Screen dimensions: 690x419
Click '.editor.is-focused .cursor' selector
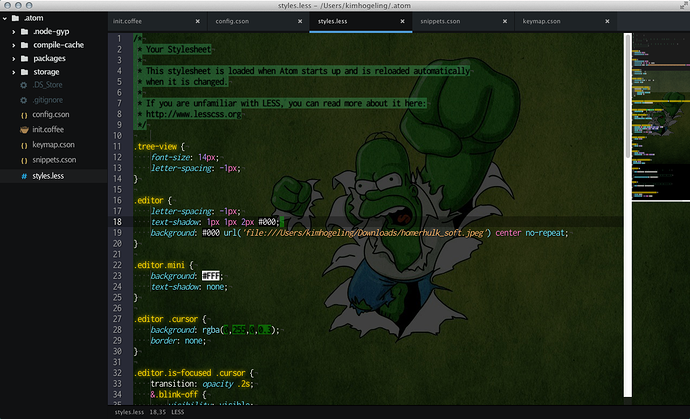(190, 373)
